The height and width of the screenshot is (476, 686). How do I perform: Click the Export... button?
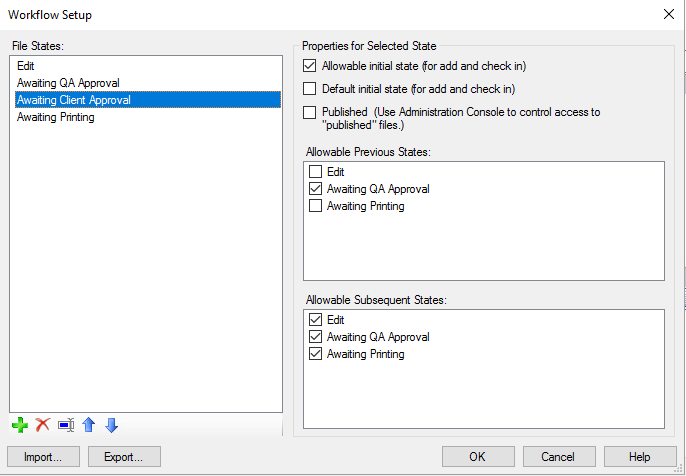tap(124, 457)
